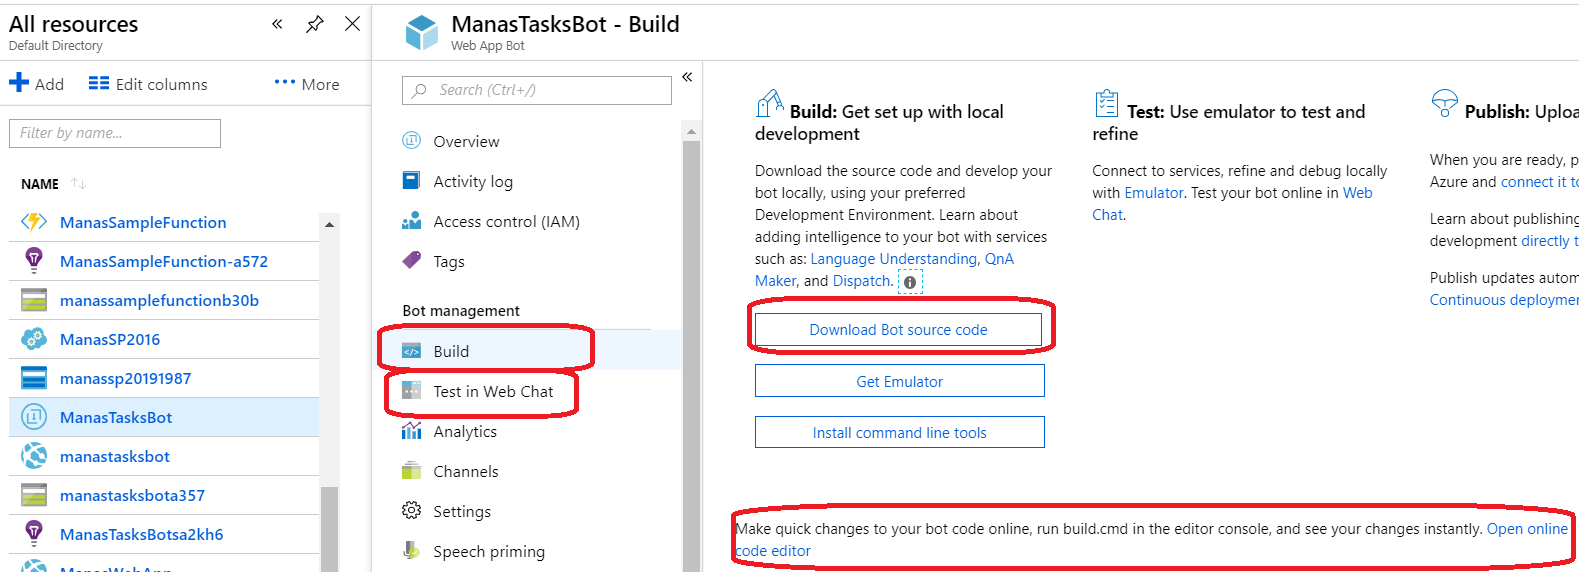This screenshot has height=572, width=1579.
Task: Open the Speech priming menu item
Action: click(489, 551)
